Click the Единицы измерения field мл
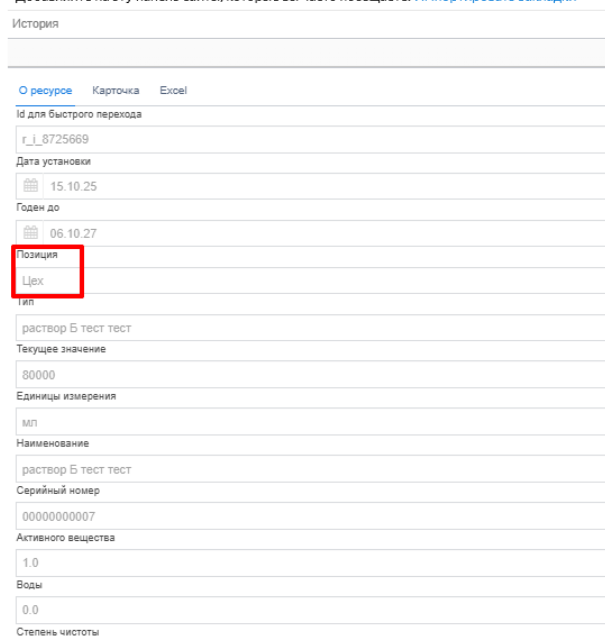The image size is (605, 640). 310,422
